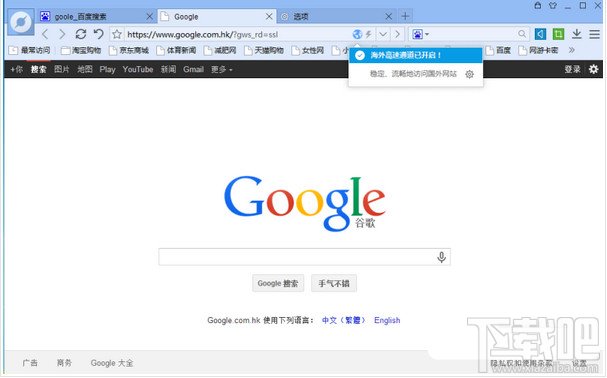Switch language to 中文（繁體）
607x378 pixels.
[x=344, y=320]
